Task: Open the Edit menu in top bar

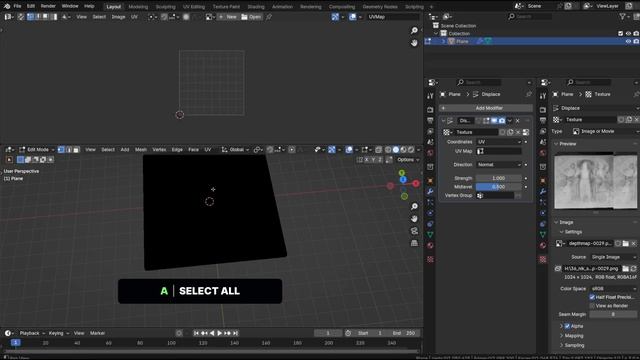Action: point(31,6)
